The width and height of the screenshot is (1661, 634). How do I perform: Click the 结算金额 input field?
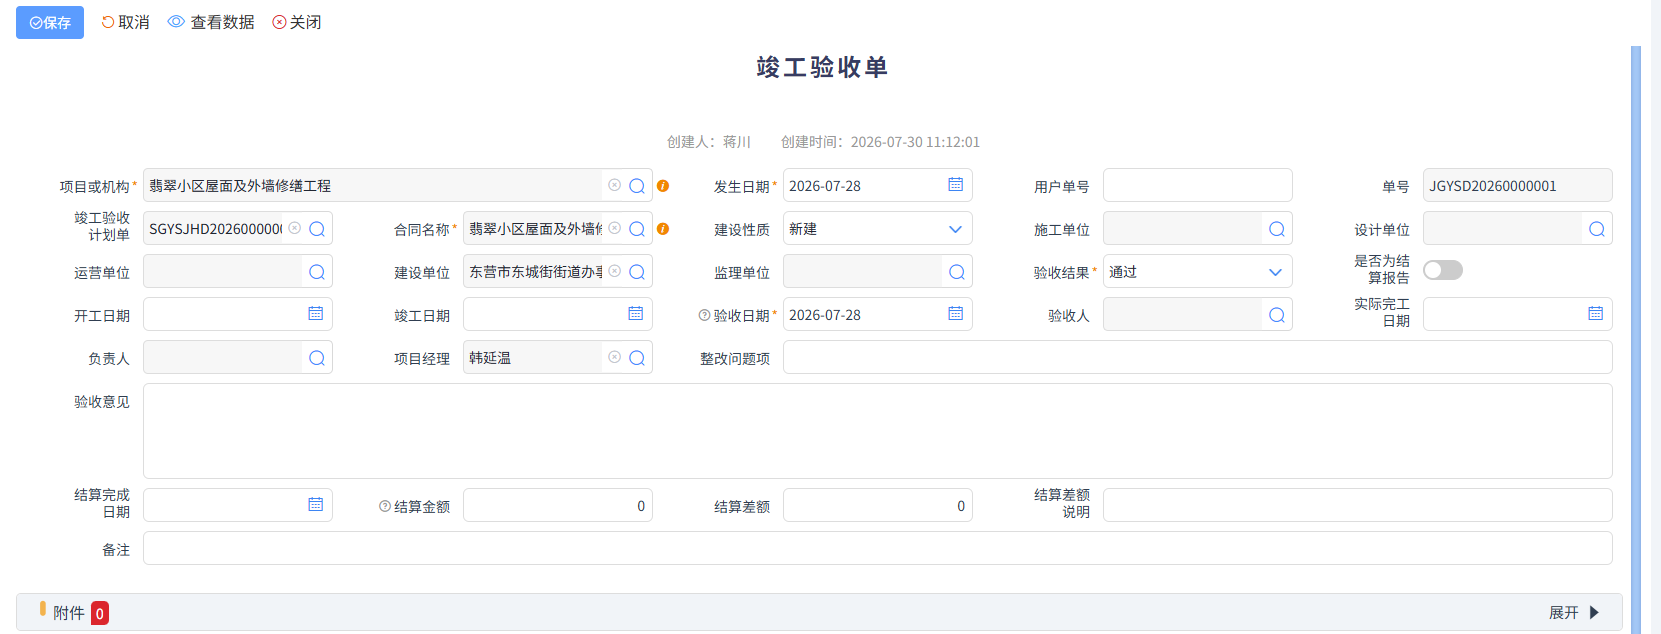(x=558, y=505)
